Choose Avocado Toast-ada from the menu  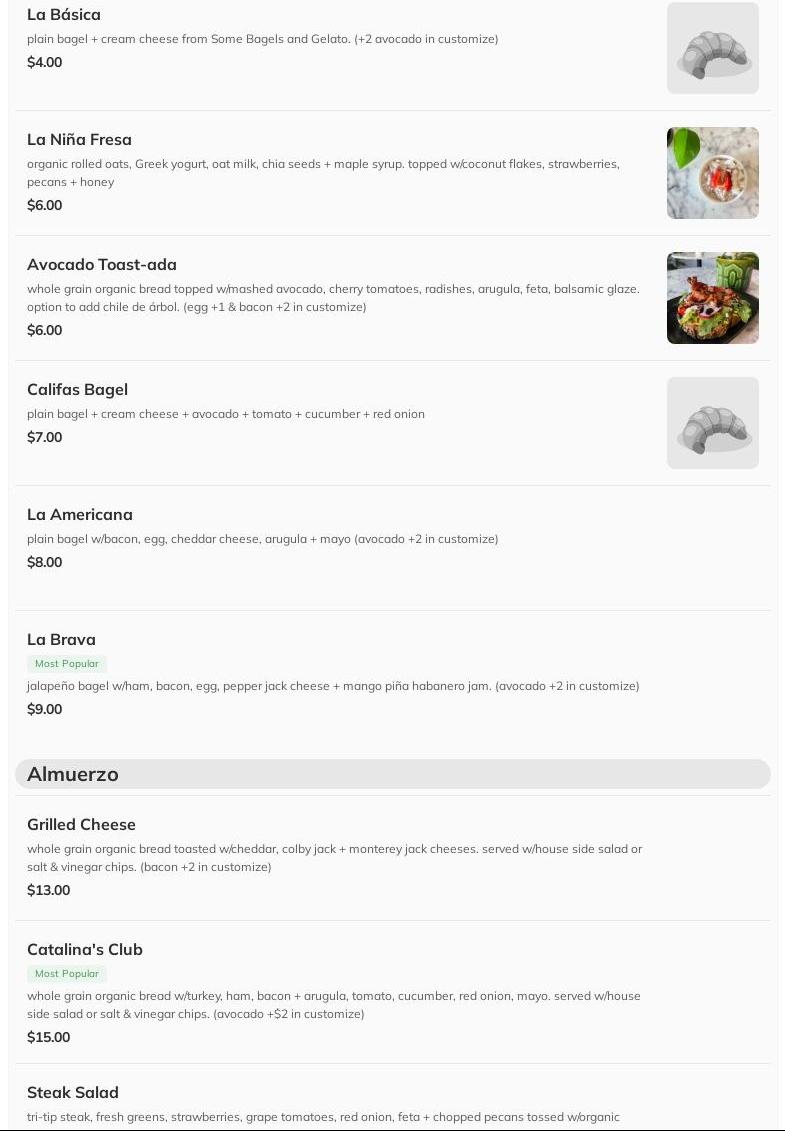[x=102, y=265]
